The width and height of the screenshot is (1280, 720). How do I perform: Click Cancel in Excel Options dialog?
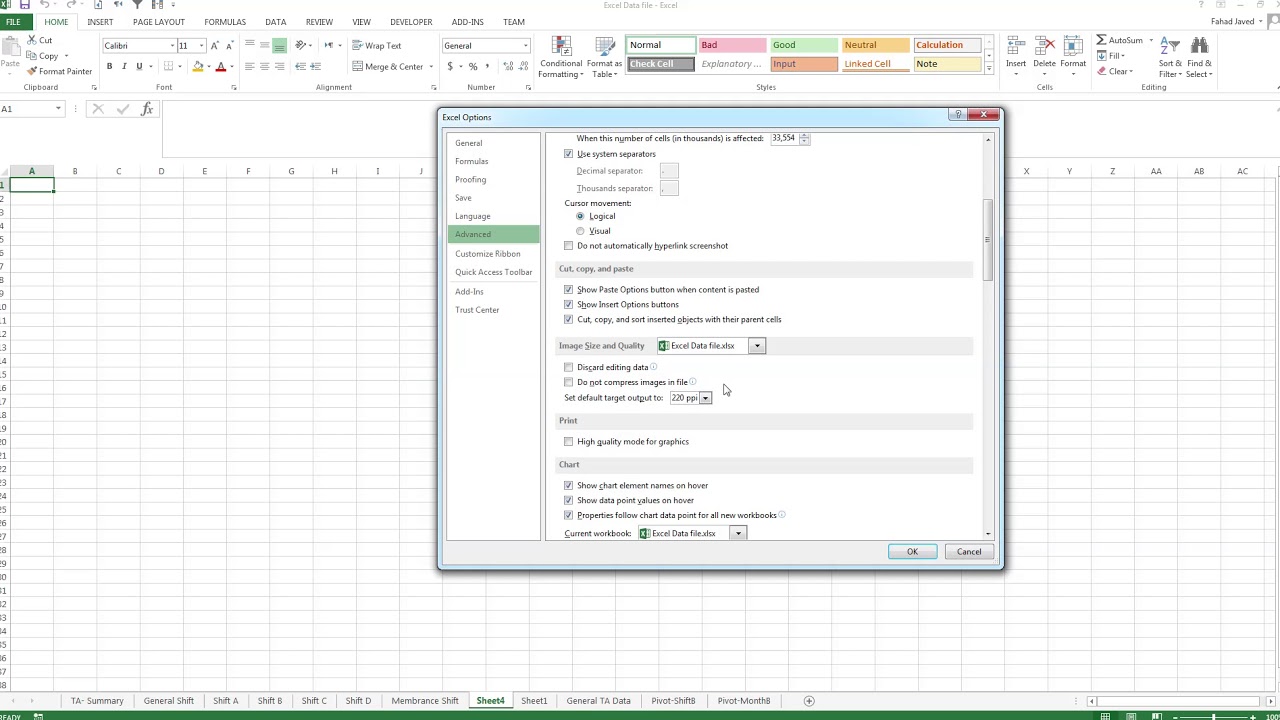pos(969,552)
